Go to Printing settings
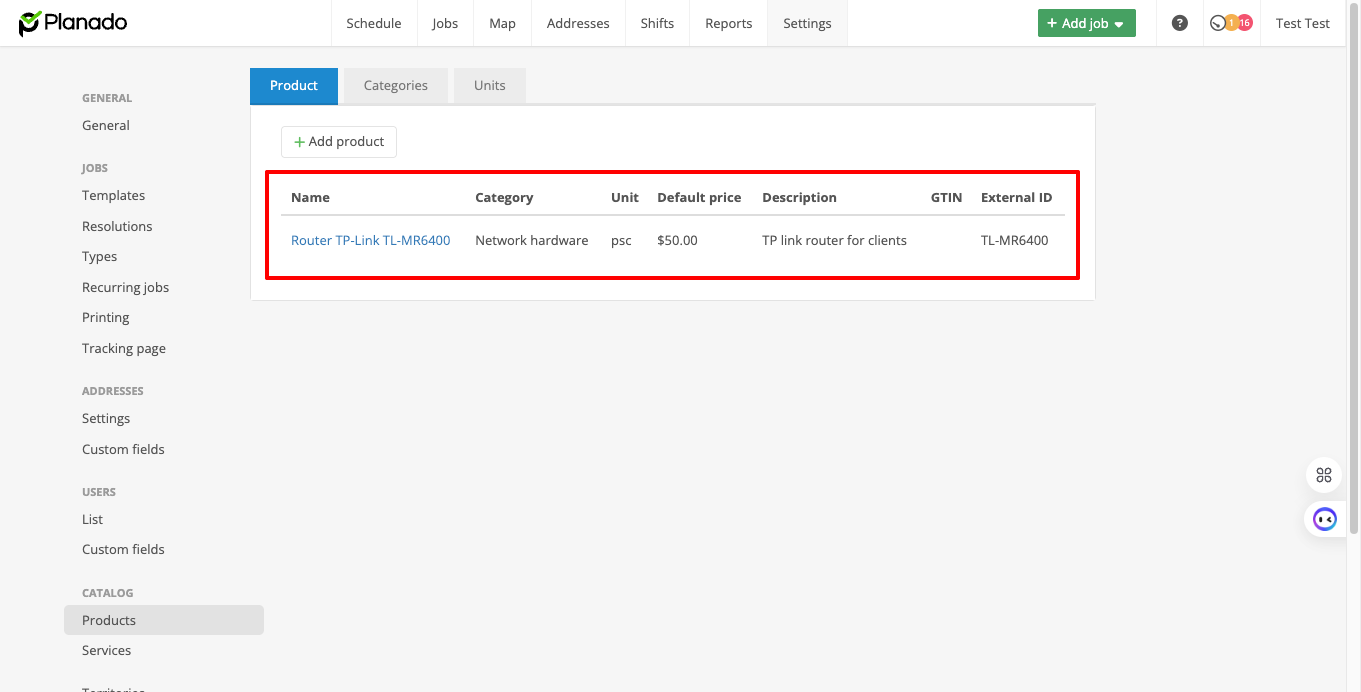1361x692 pixels. [x=105, y=317]
